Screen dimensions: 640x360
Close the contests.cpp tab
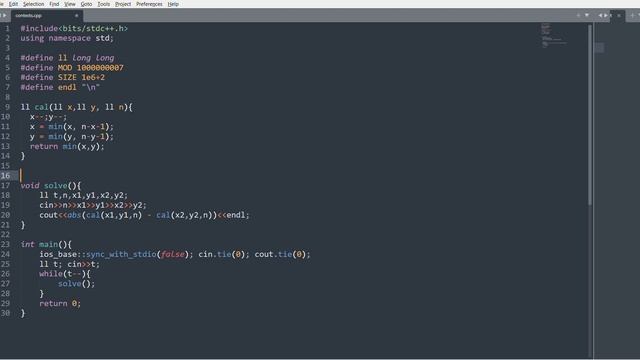click(76, 16)
